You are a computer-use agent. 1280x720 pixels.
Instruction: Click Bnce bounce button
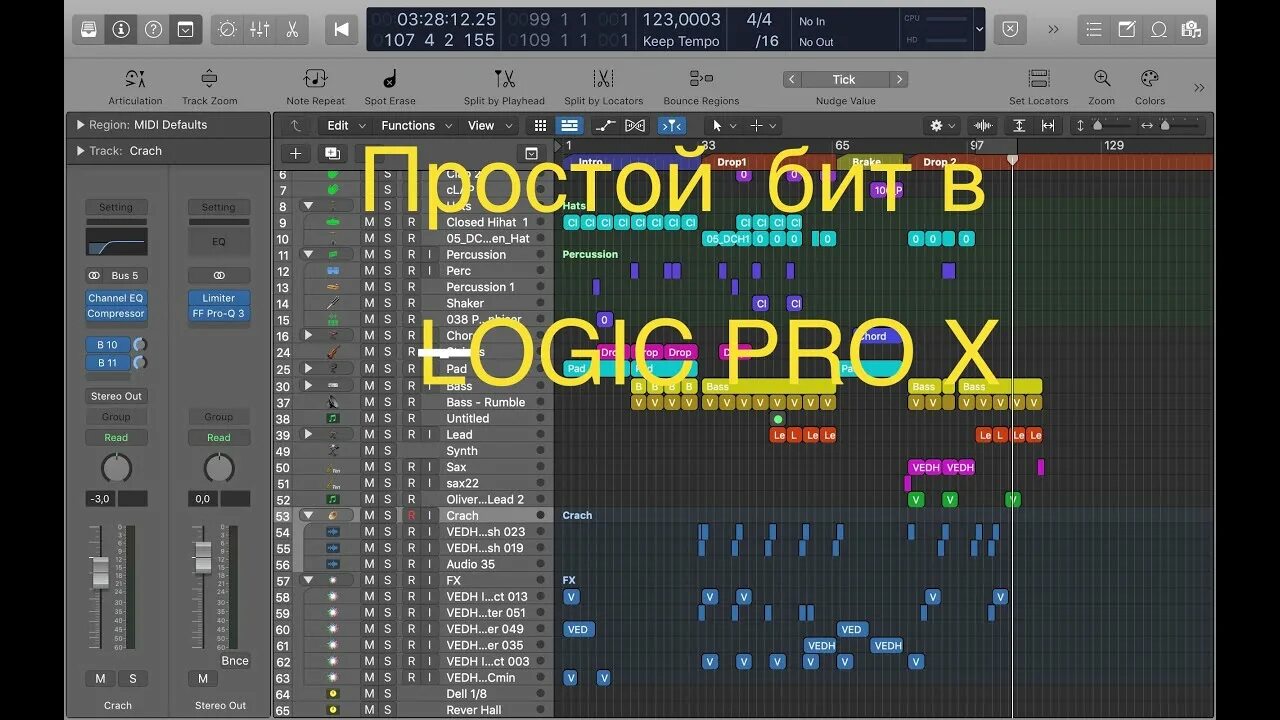coord(235,661)
